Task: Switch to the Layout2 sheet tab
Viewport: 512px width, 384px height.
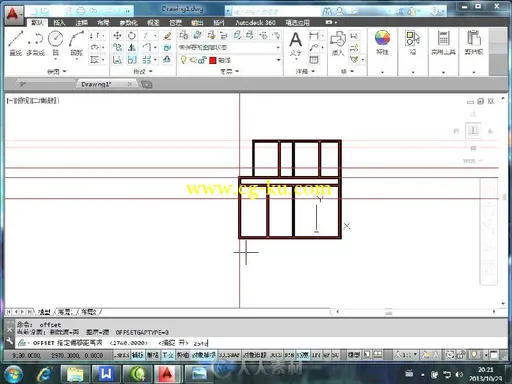Action: pos(89,312)
